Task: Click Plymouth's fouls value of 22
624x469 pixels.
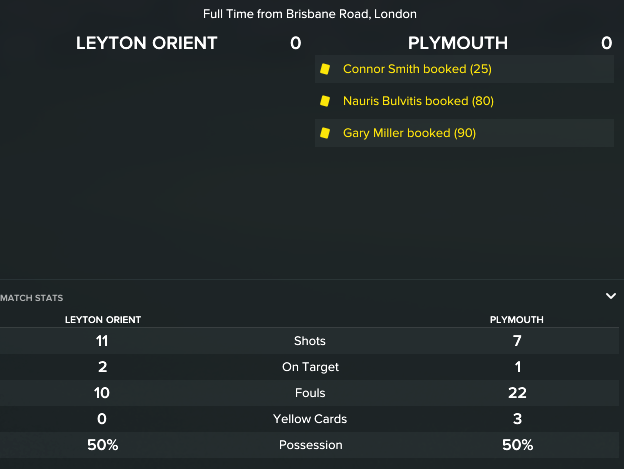Action: point(517,393)
